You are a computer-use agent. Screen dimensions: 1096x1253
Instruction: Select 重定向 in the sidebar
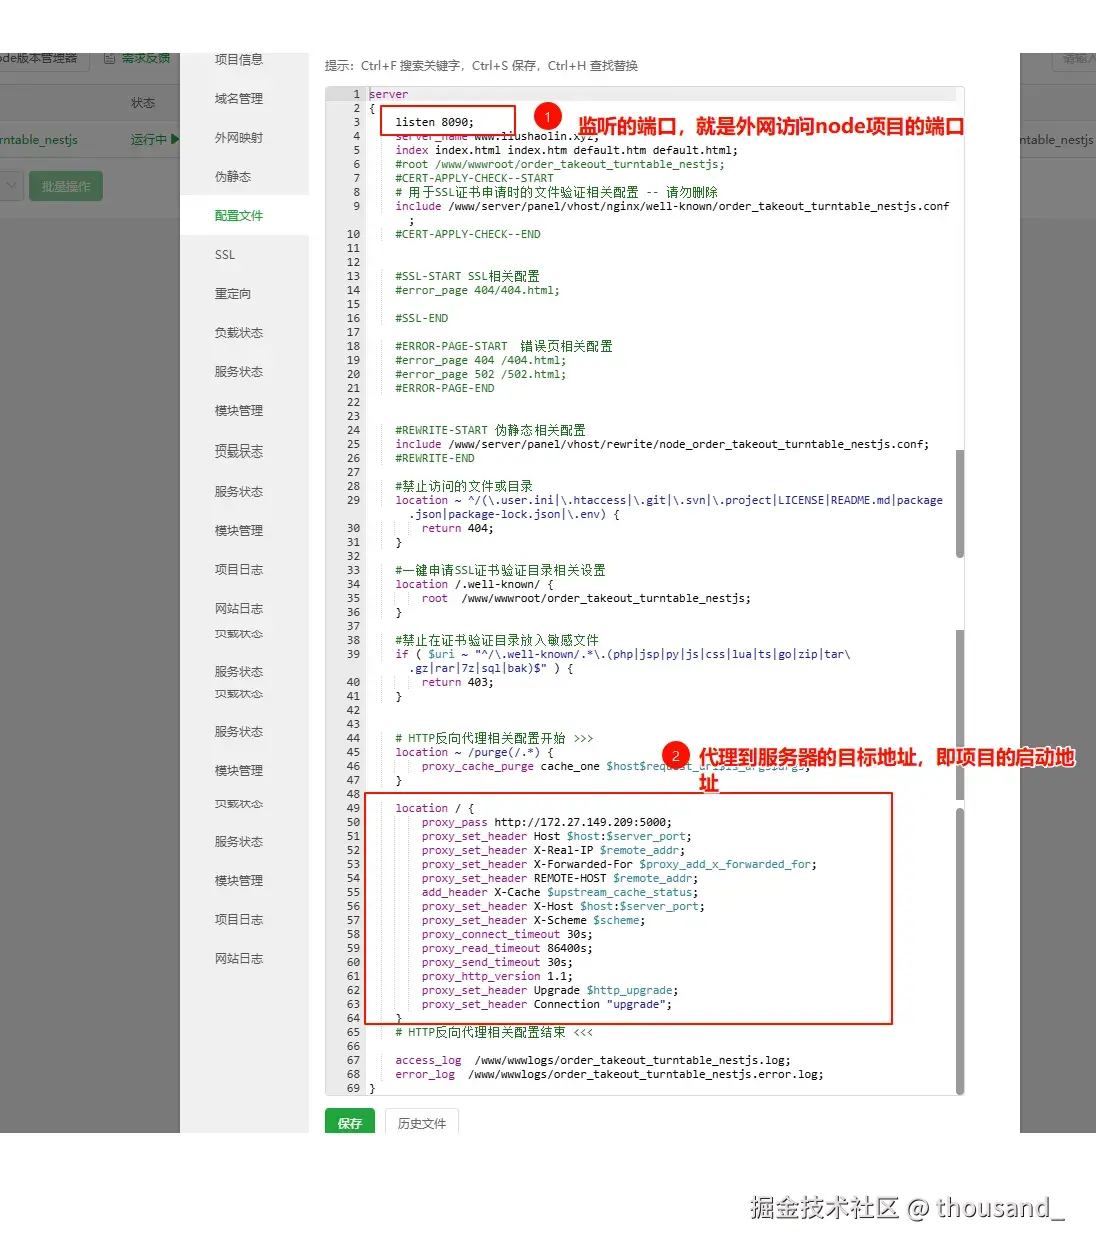(x=234, y=293)
